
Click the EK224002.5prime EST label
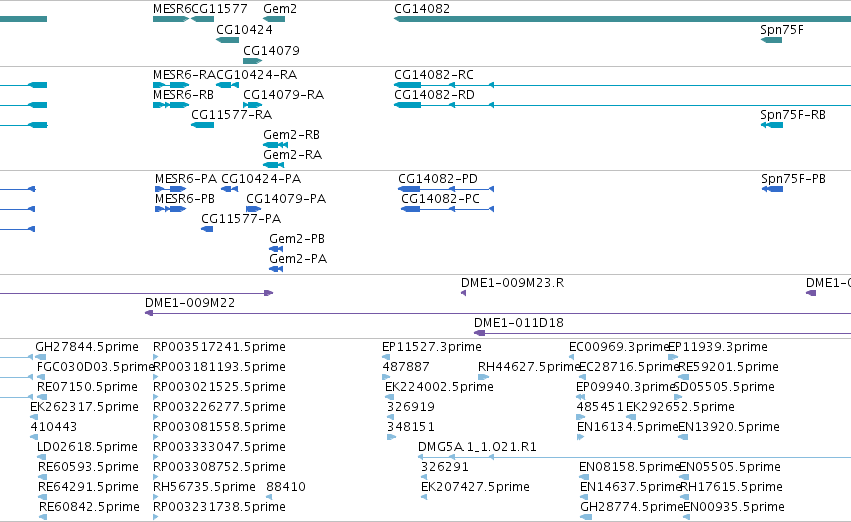pyautogui.click(x=439, y=387)
